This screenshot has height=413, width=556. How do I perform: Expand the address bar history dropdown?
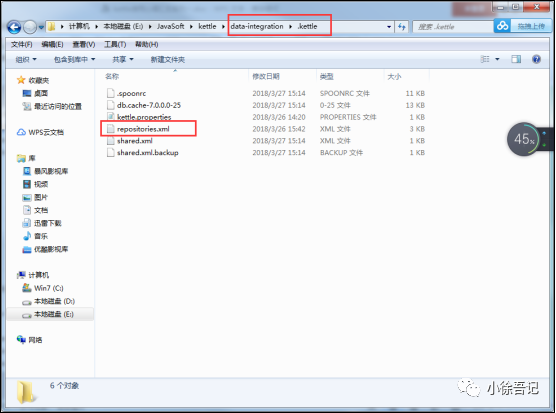(x=389, y=27)
